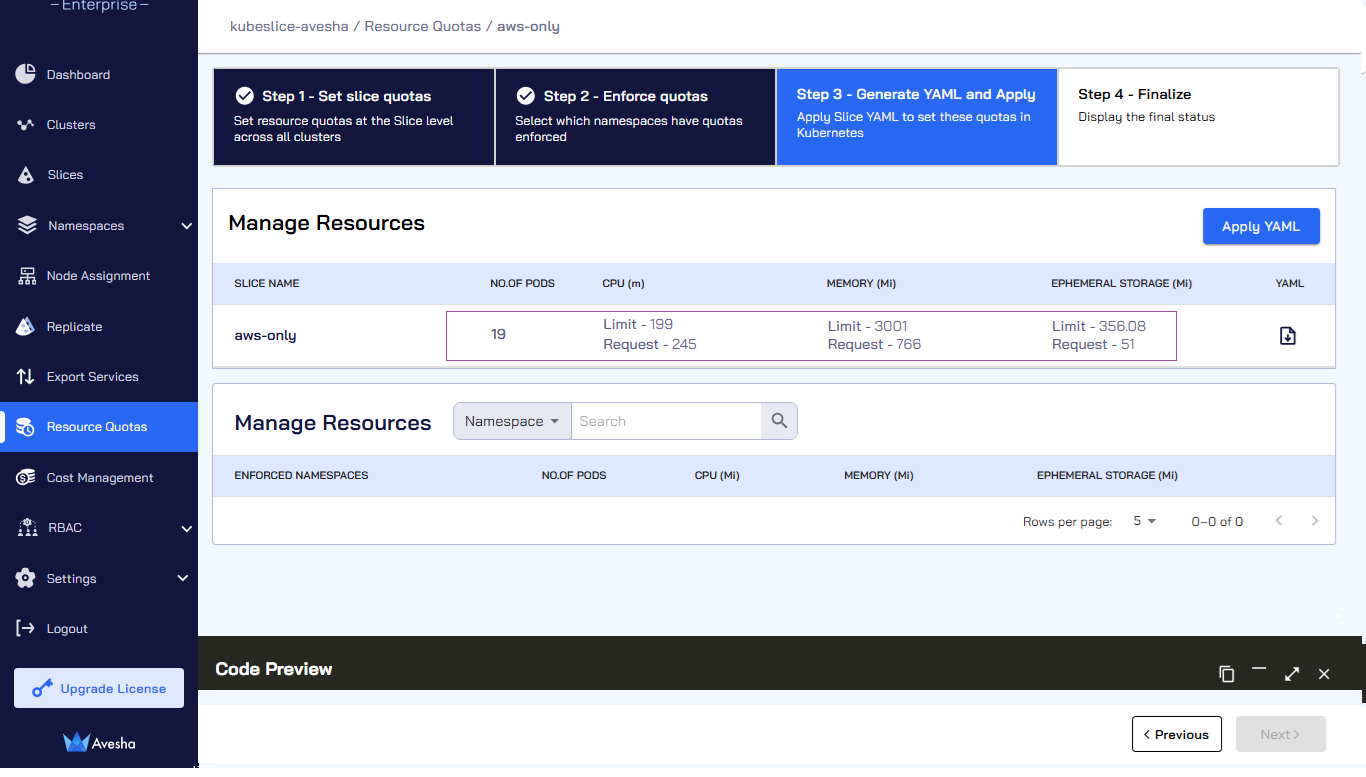Viewport: 1366px width, 777px height.
Task: Open Replicate page
Action: pos(74,327)
